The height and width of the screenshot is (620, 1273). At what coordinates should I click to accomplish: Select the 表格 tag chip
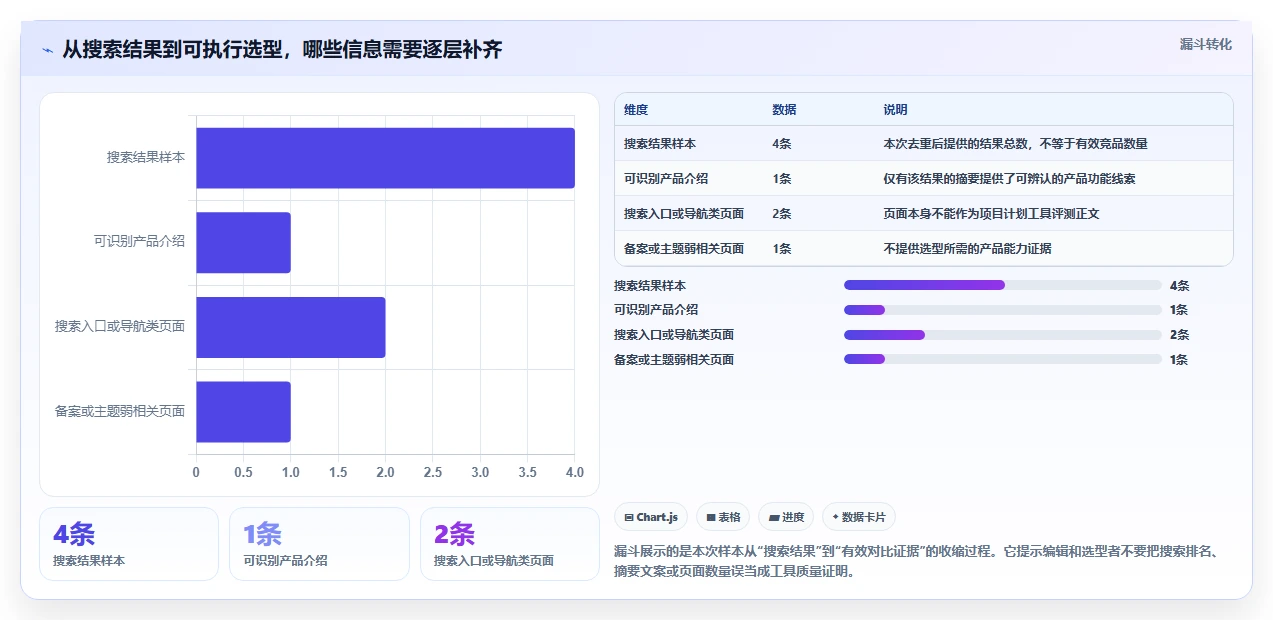pos(723,517)
